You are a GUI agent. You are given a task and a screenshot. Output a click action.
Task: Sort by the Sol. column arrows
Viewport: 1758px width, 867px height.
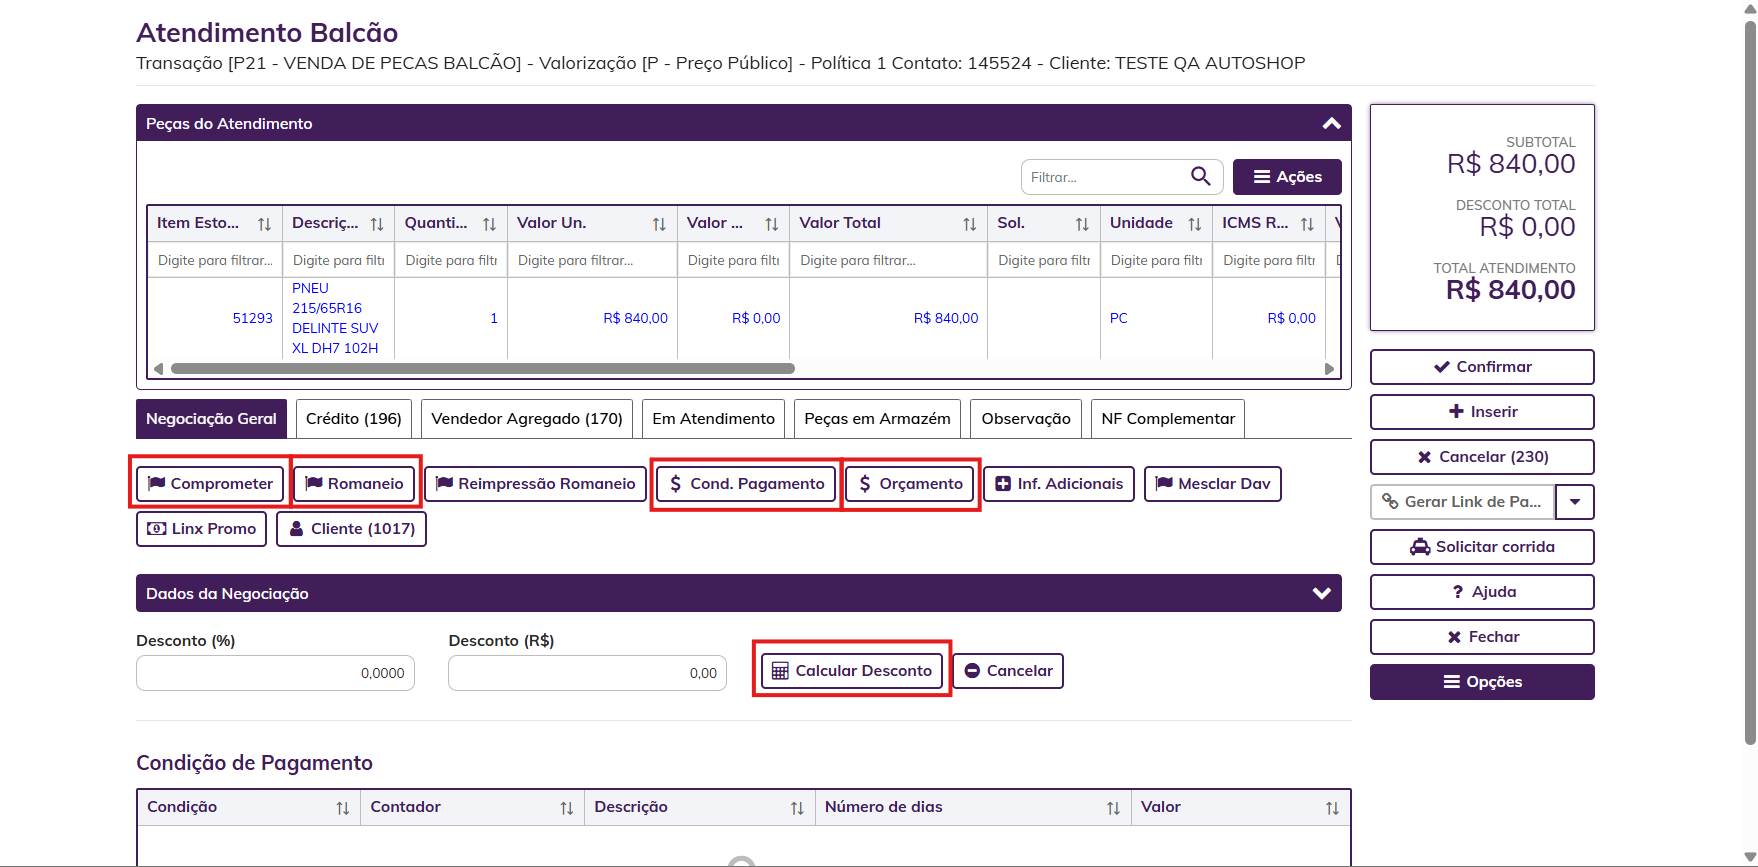click(1082, 224)
